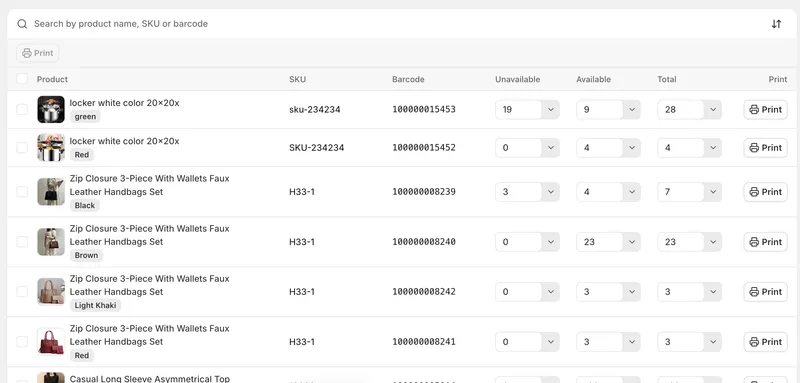
Task: Click the green variant tag
Action: pyautogui.click(x=85, y=116)
